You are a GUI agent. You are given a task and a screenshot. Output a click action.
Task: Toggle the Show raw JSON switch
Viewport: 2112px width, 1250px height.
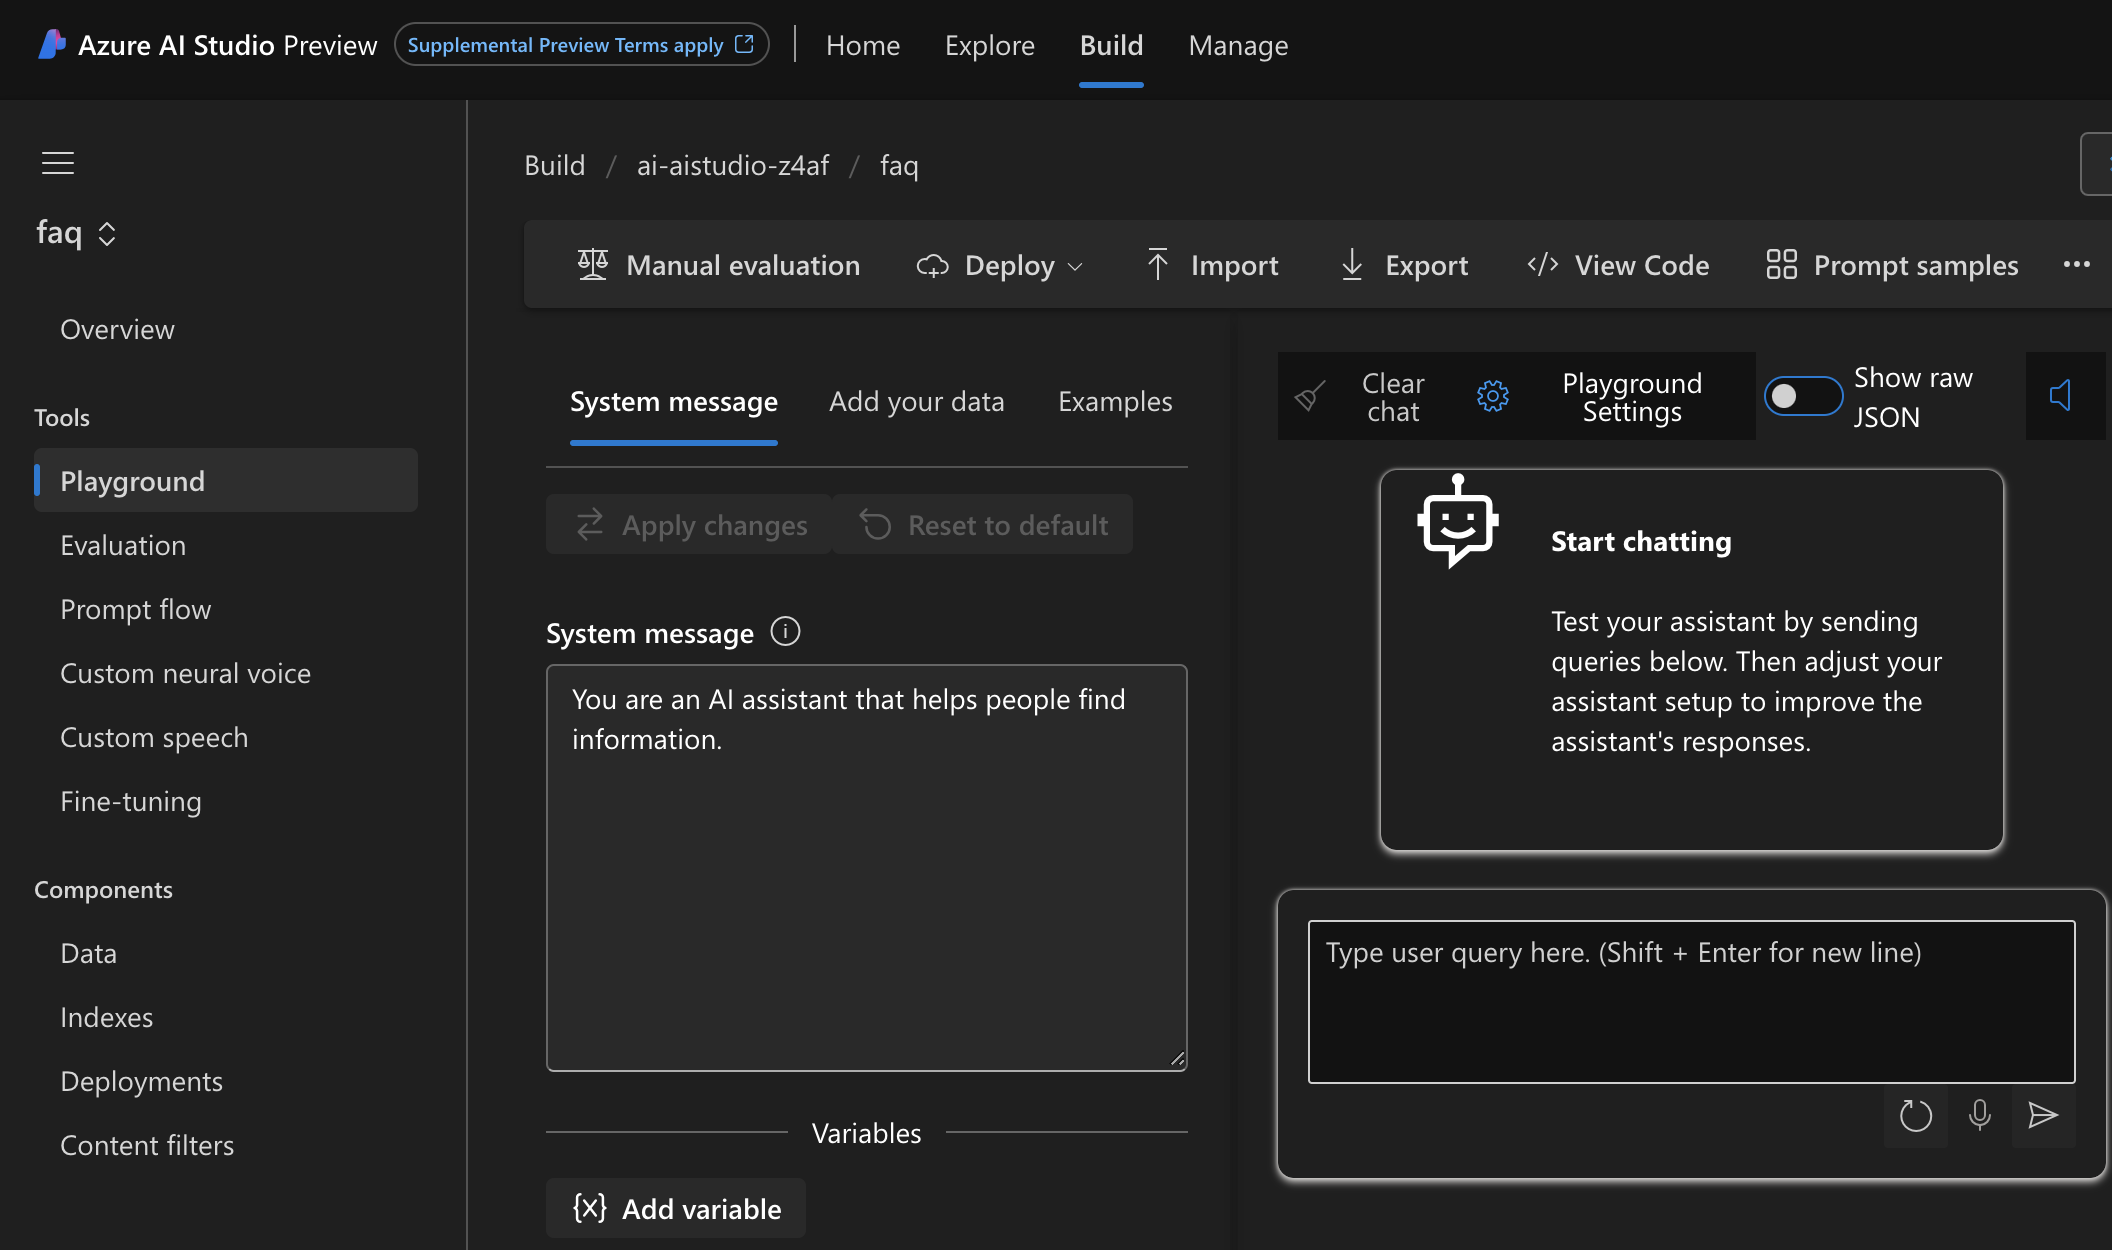(1802, 396)
